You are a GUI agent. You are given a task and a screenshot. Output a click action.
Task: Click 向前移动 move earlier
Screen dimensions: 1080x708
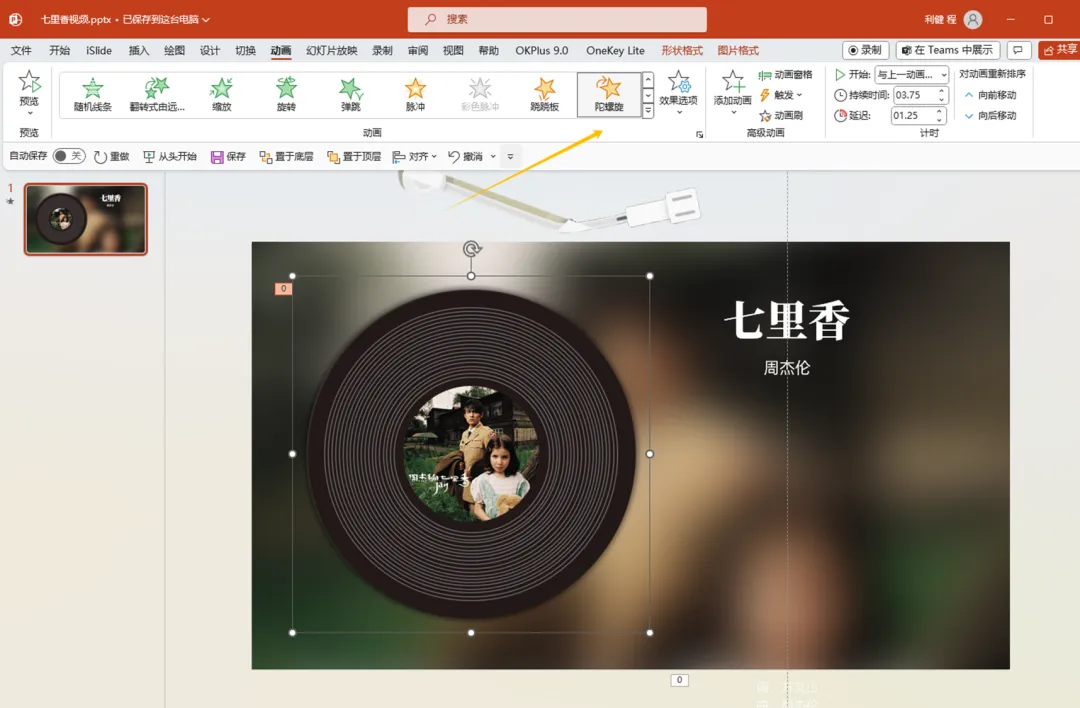(990, 95)
